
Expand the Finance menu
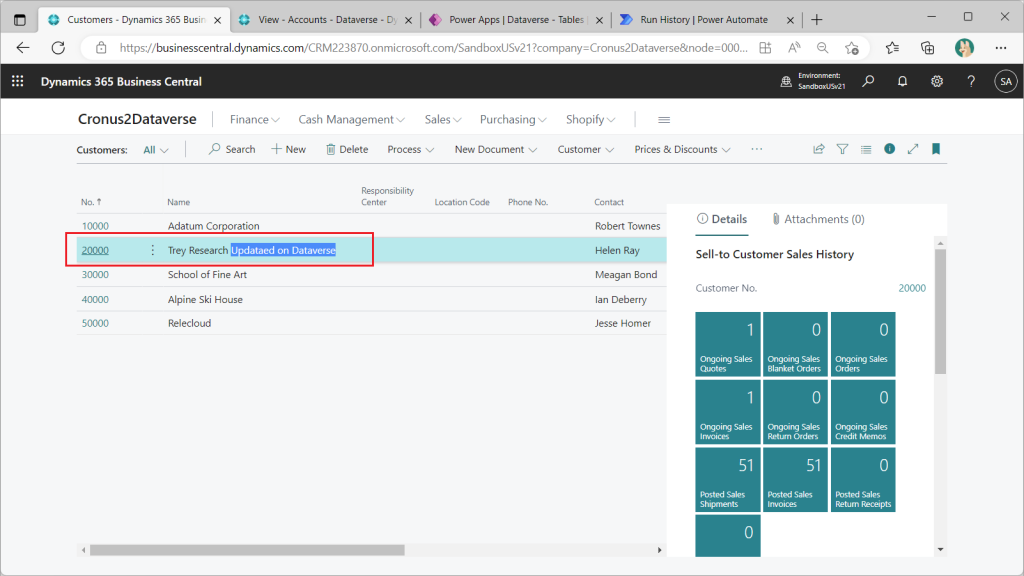[x=255, y=120]
